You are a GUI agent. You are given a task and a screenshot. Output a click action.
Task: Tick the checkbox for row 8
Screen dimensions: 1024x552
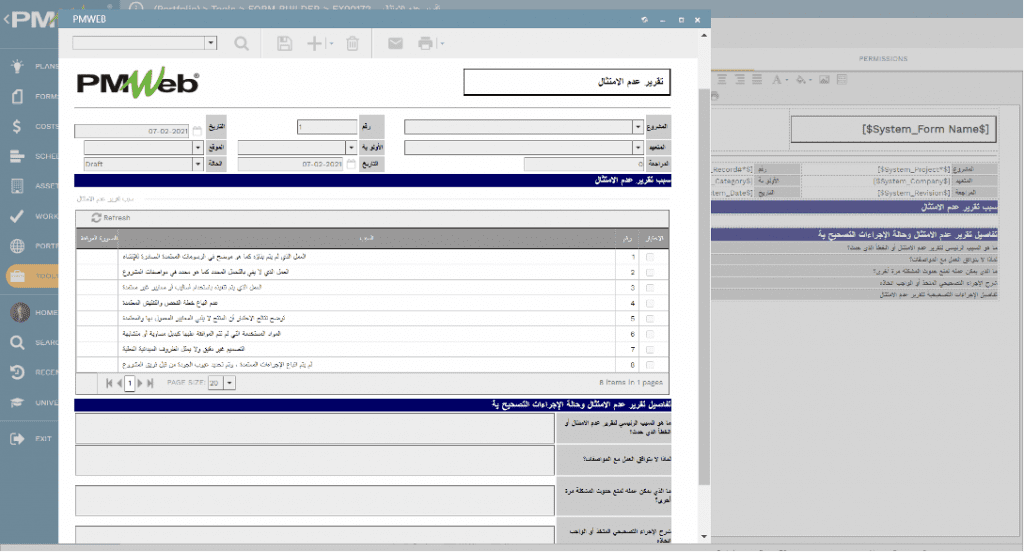(650, 365)
